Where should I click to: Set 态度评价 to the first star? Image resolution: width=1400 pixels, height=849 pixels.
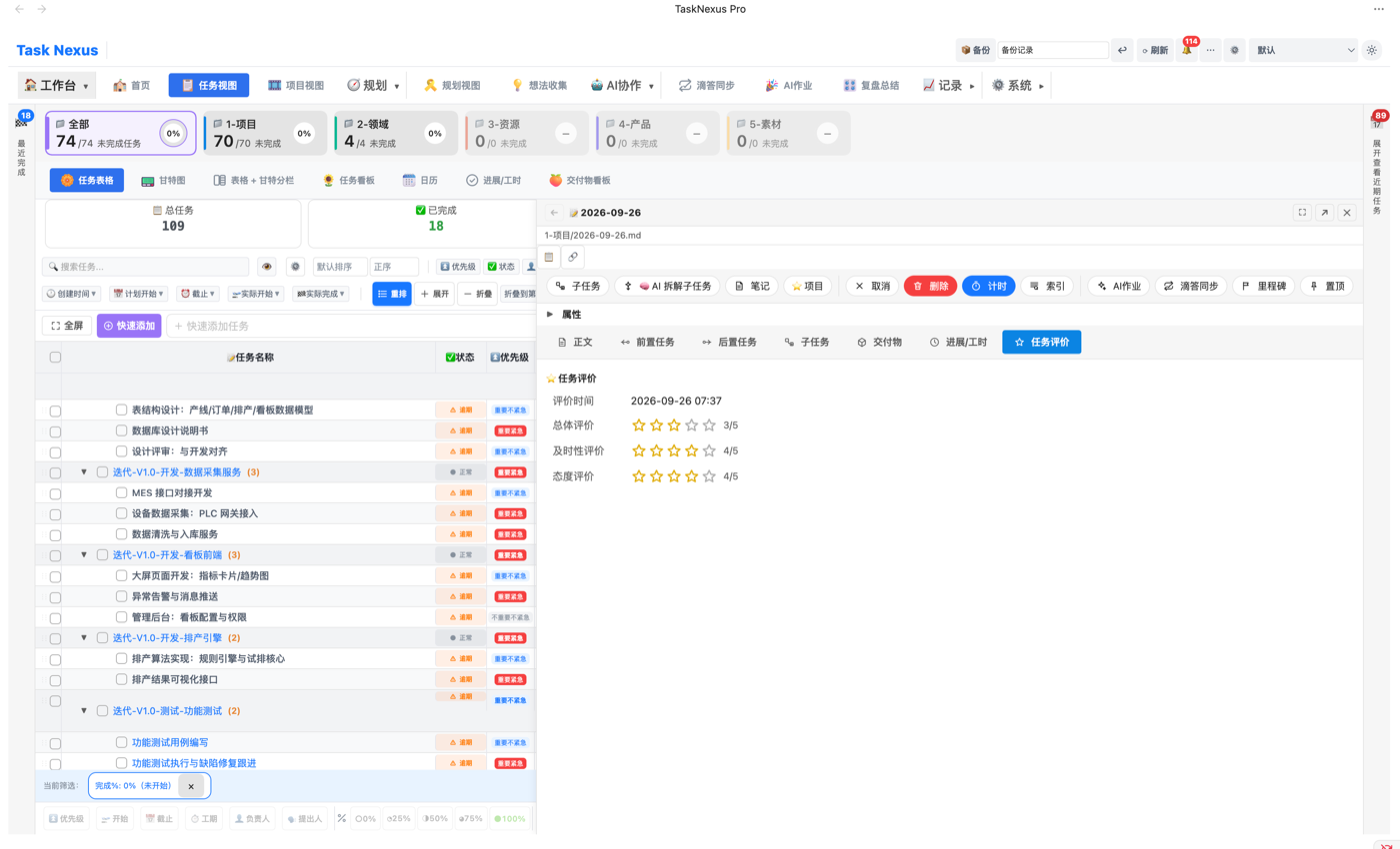[x=639, y=476]
